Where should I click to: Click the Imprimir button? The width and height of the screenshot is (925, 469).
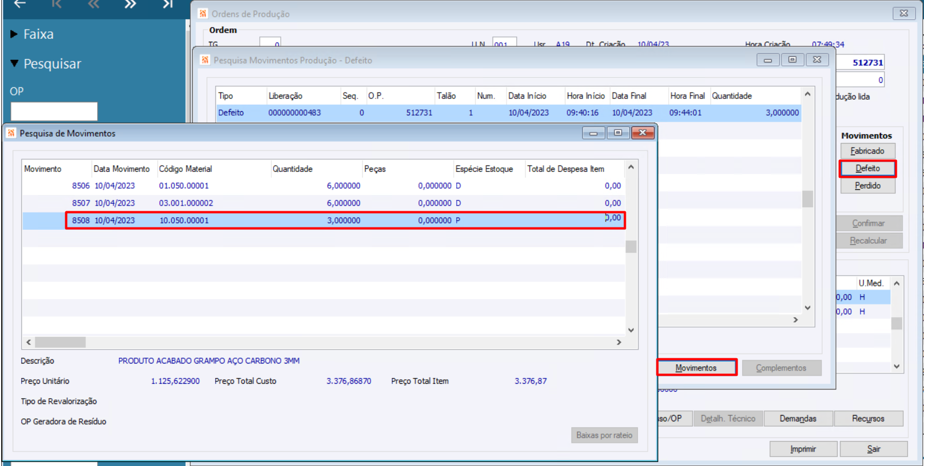pyautogui.click(x=803, y=449)
